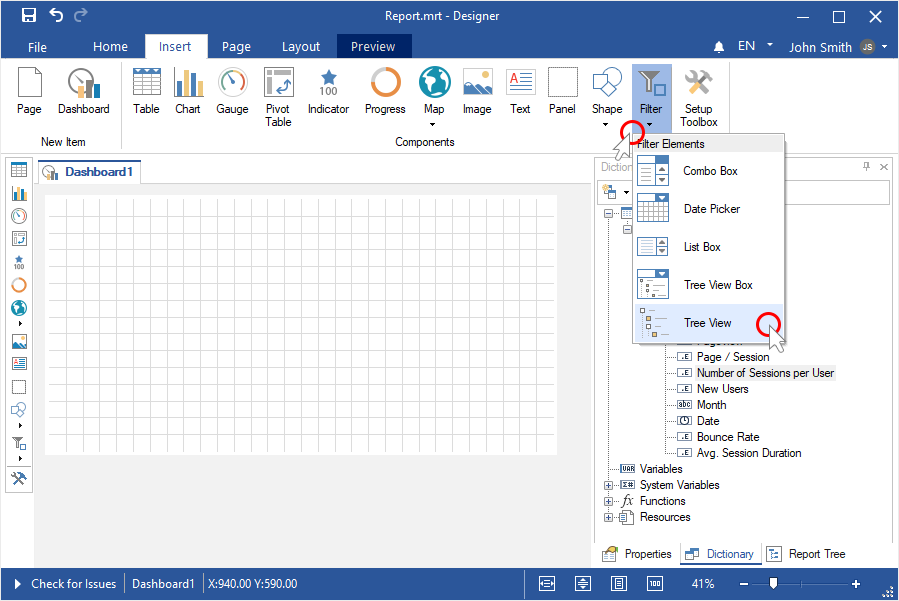Image resolution: width=899 pixels, height=601 pixels.
Task: Switch to the Layout ribbon tab
Action: [301, 47]
